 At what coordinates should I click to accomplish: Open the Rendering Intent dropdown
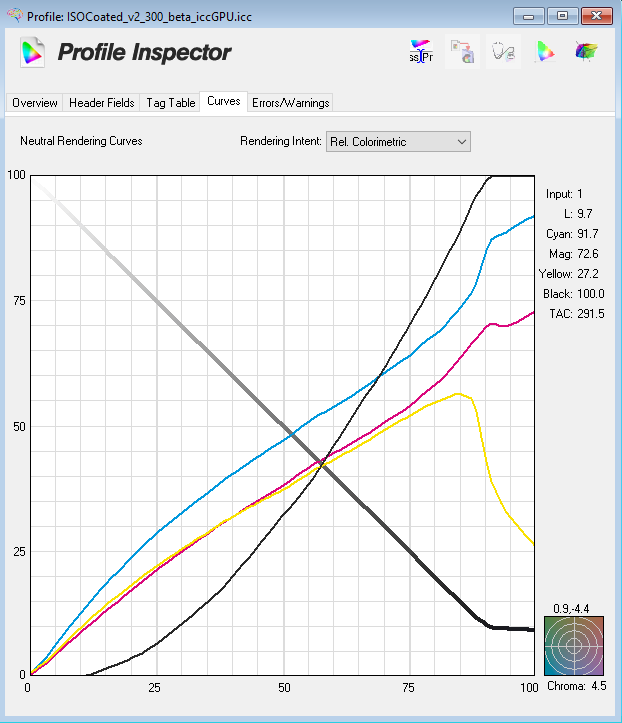[398, 142]
